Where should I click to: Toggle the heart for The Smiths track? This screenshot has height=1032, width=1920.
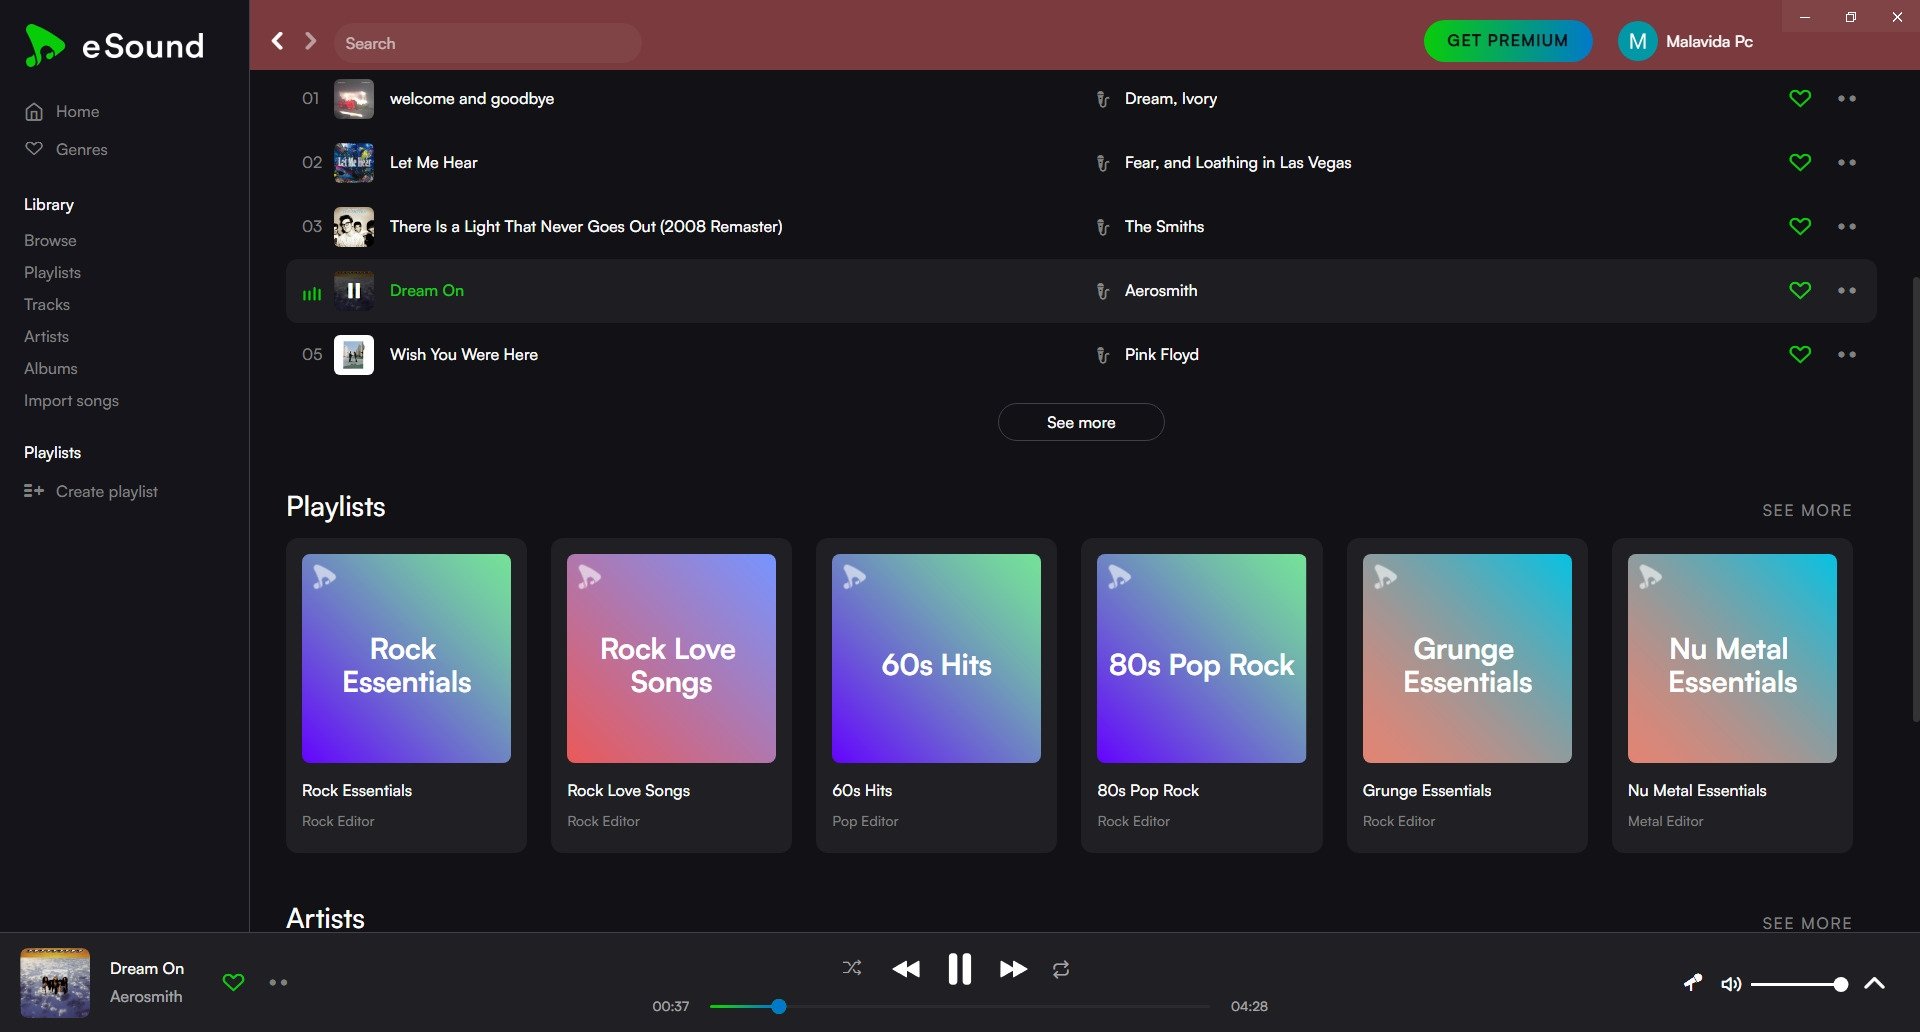(1800, 226)
